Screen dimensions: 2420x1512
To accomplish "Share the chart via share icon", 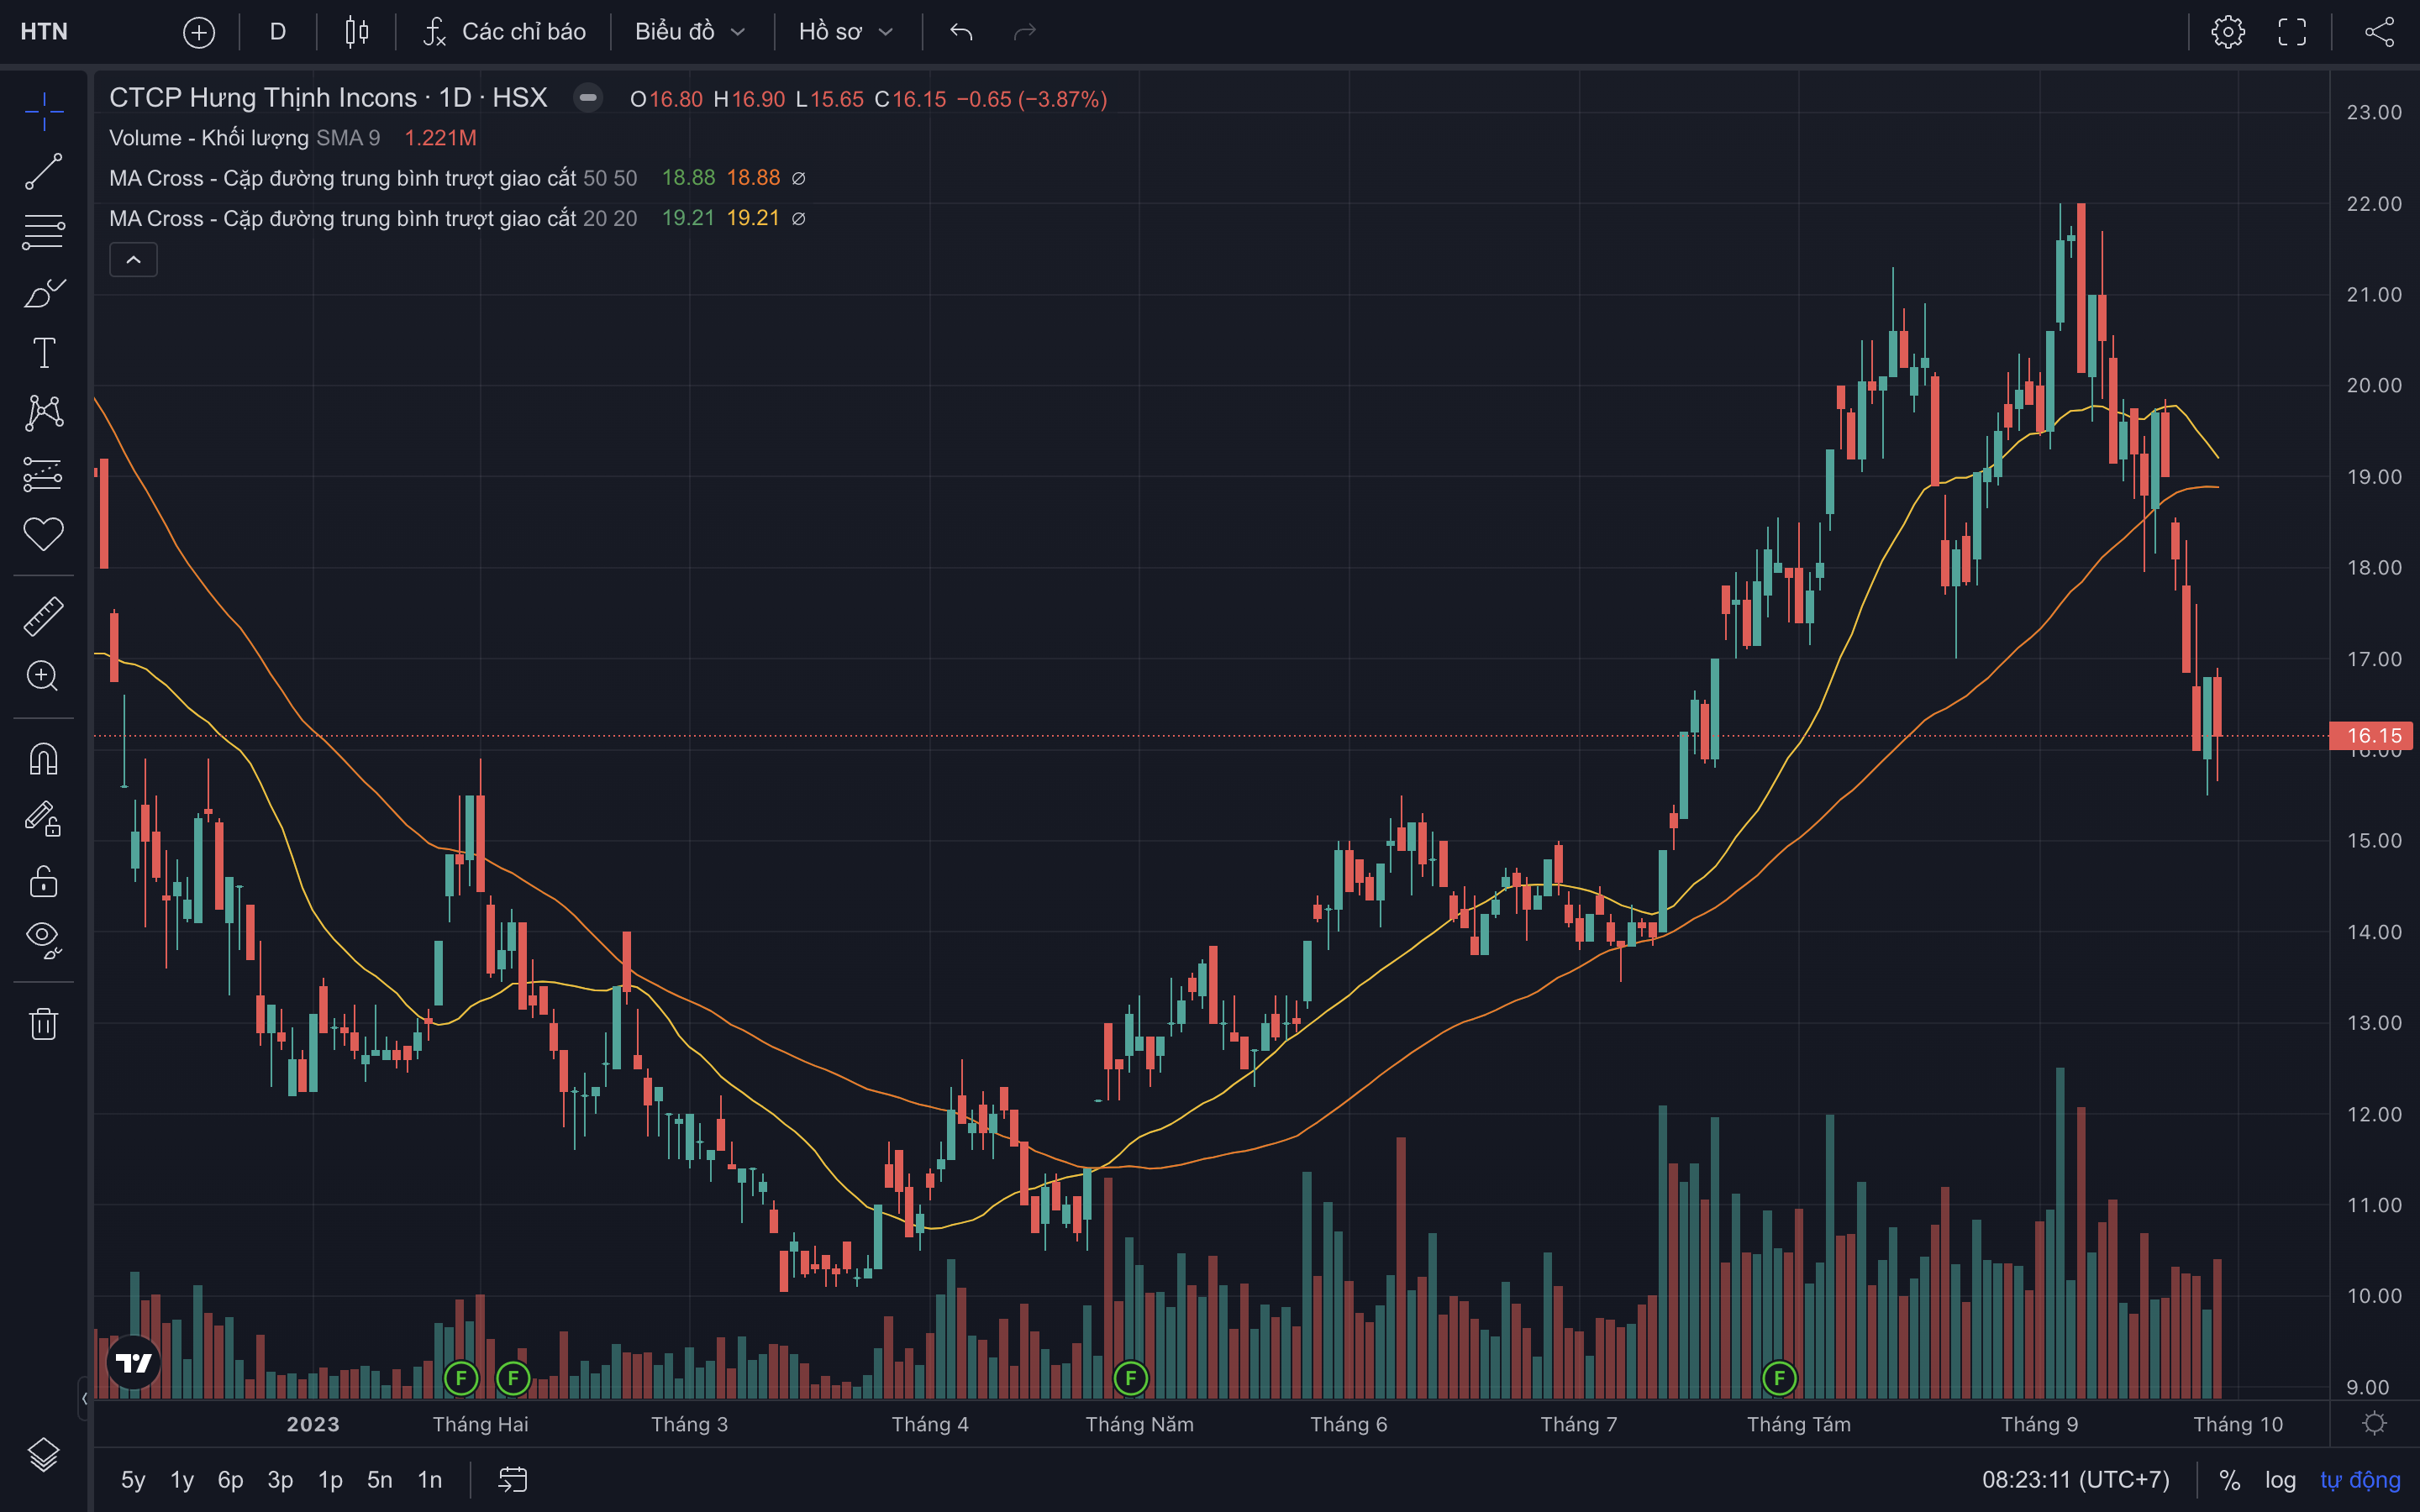I will pos(2379,32).
